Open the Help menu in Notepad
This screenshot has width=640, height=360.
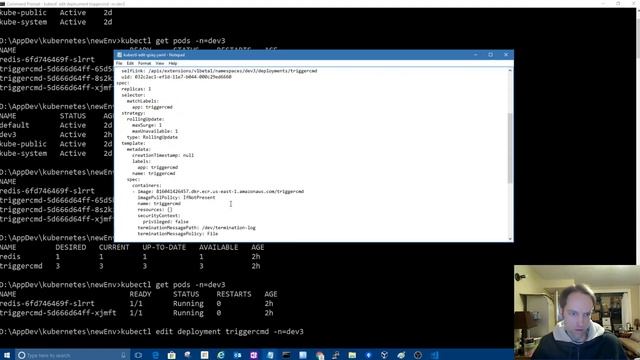coord(173,63)
